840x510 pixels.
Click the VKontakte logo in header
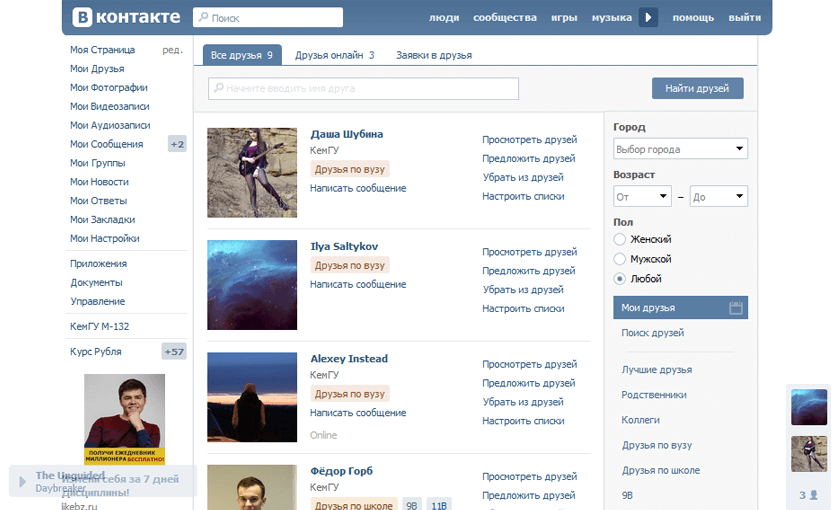tap(126, 17)
